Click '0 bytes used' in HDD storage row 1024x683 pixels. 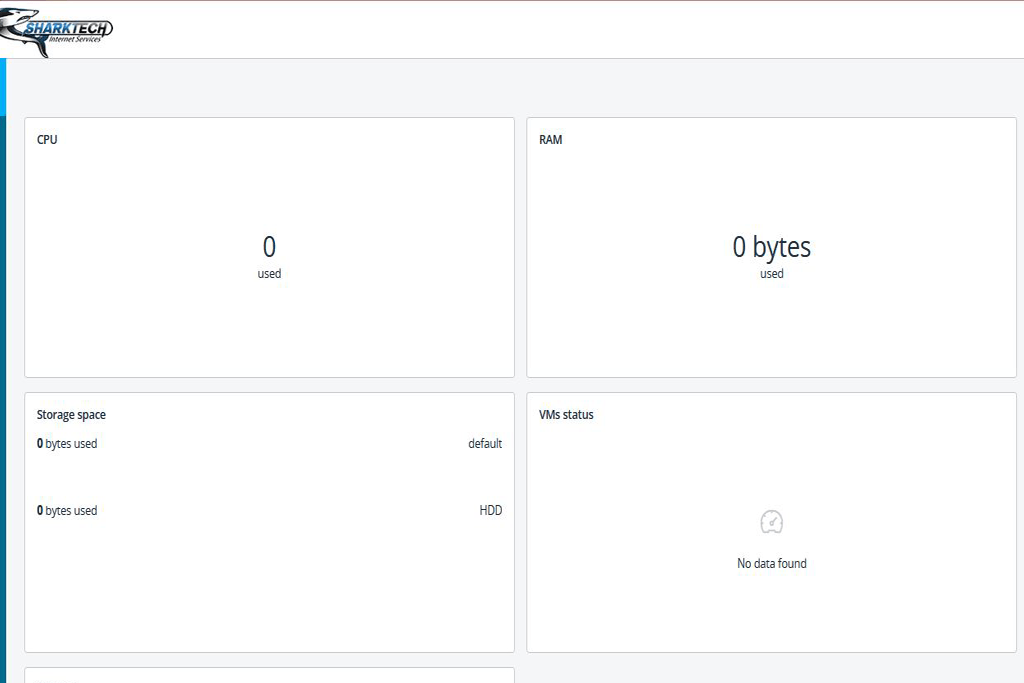(67, 511)
